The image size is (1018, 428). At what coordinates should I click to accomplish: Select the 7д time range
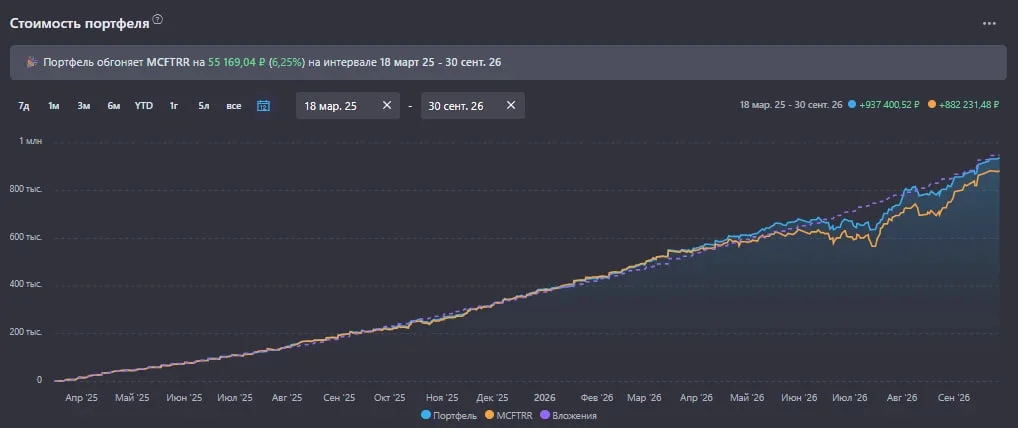tap(24, 106)
